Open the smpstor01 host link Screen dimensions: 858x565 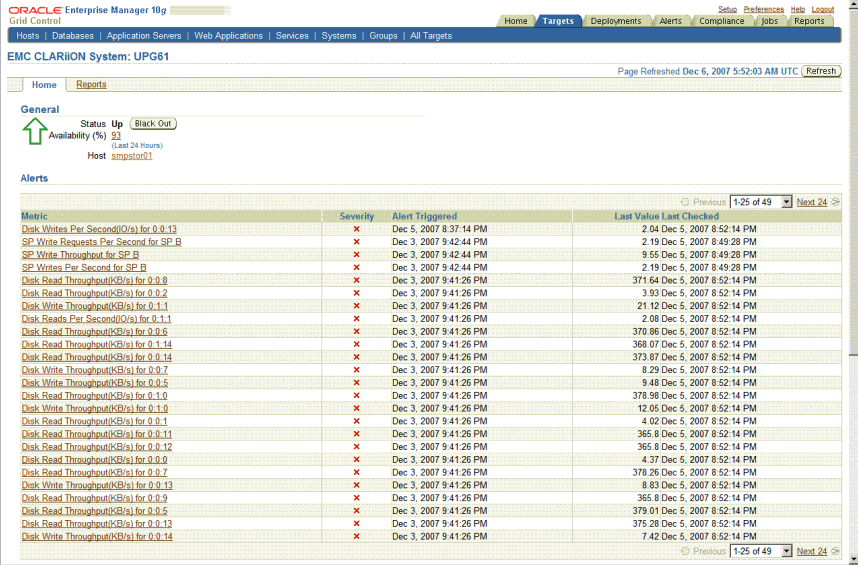tap(132, 155)
